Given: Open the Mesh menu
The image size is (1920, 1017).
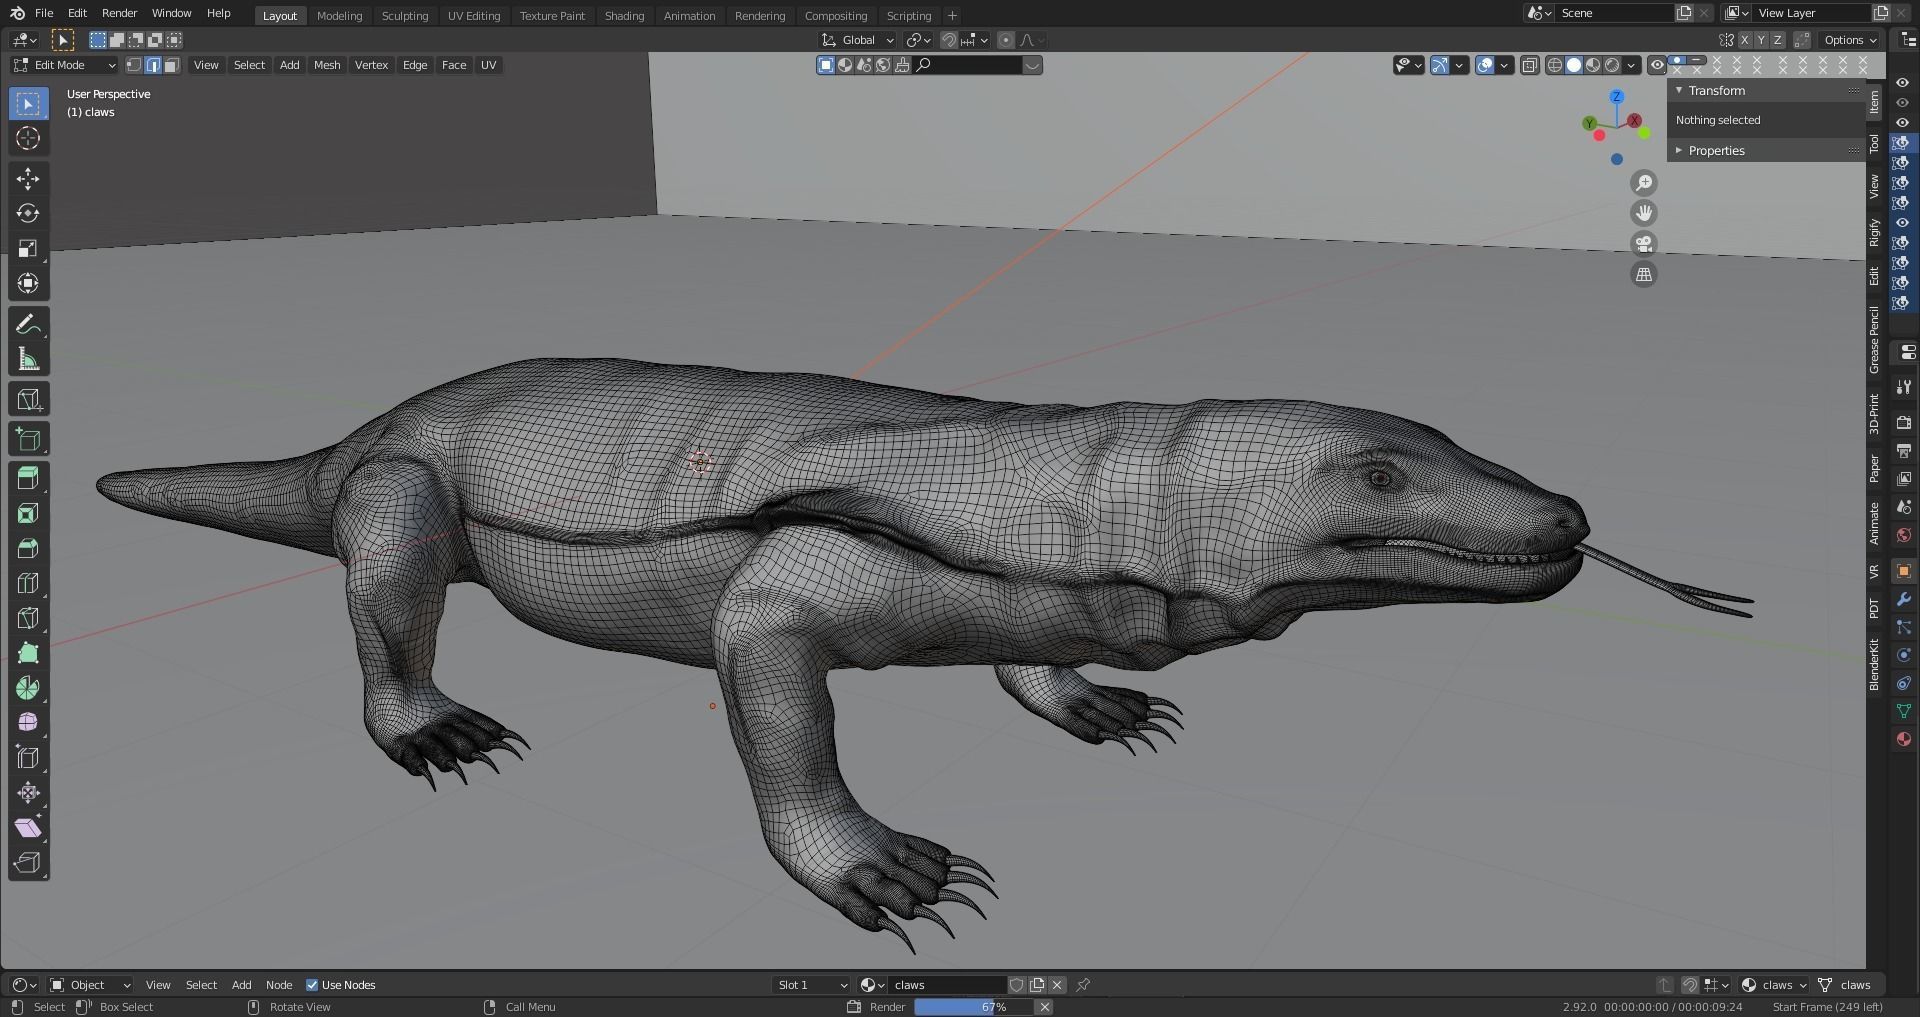Looking at the screenshot, I should click(327, 65).
